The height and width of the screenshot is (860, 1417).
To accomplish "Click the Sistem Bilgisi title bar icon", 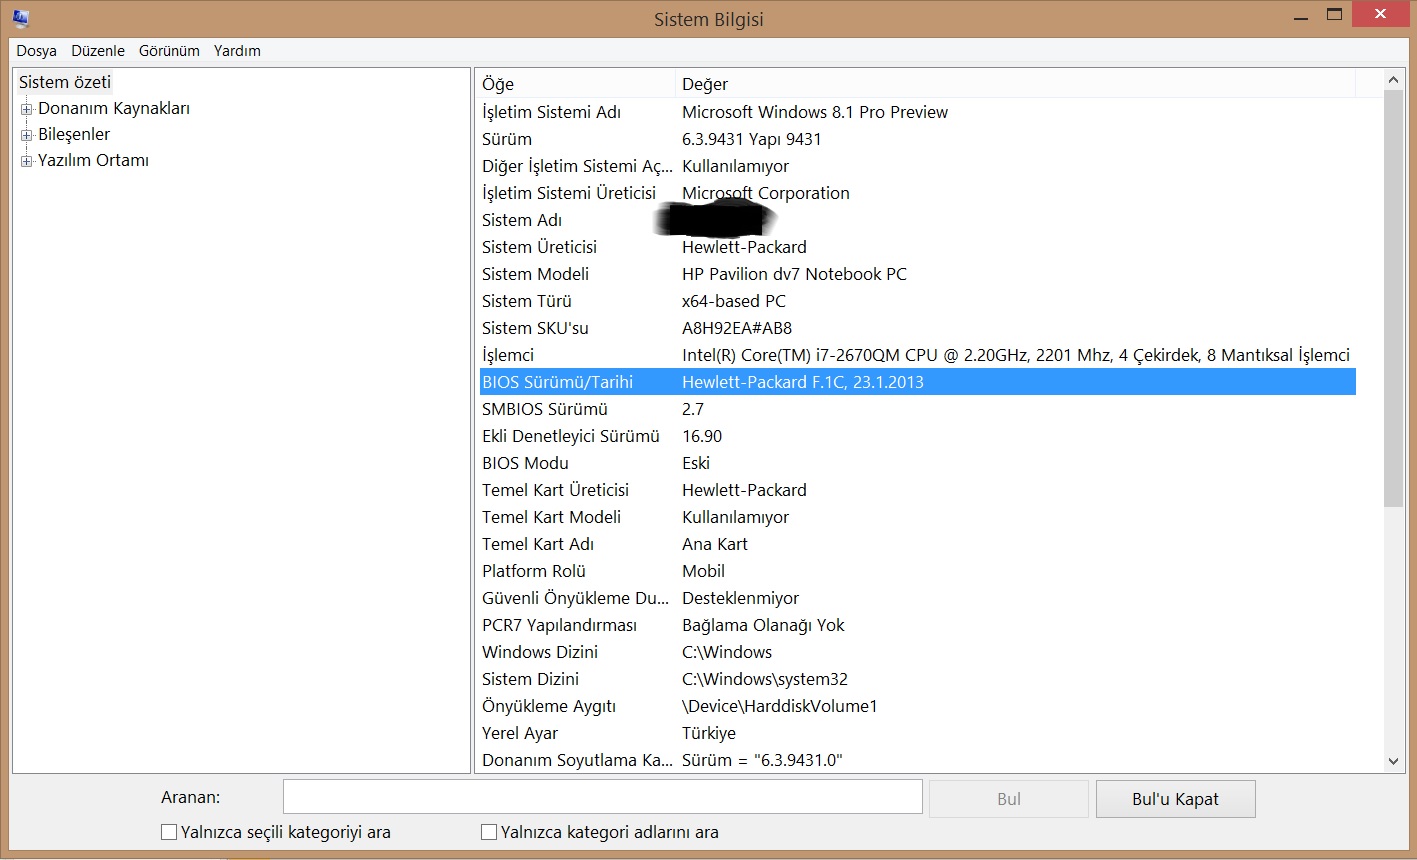I will (x=20, y=18).
